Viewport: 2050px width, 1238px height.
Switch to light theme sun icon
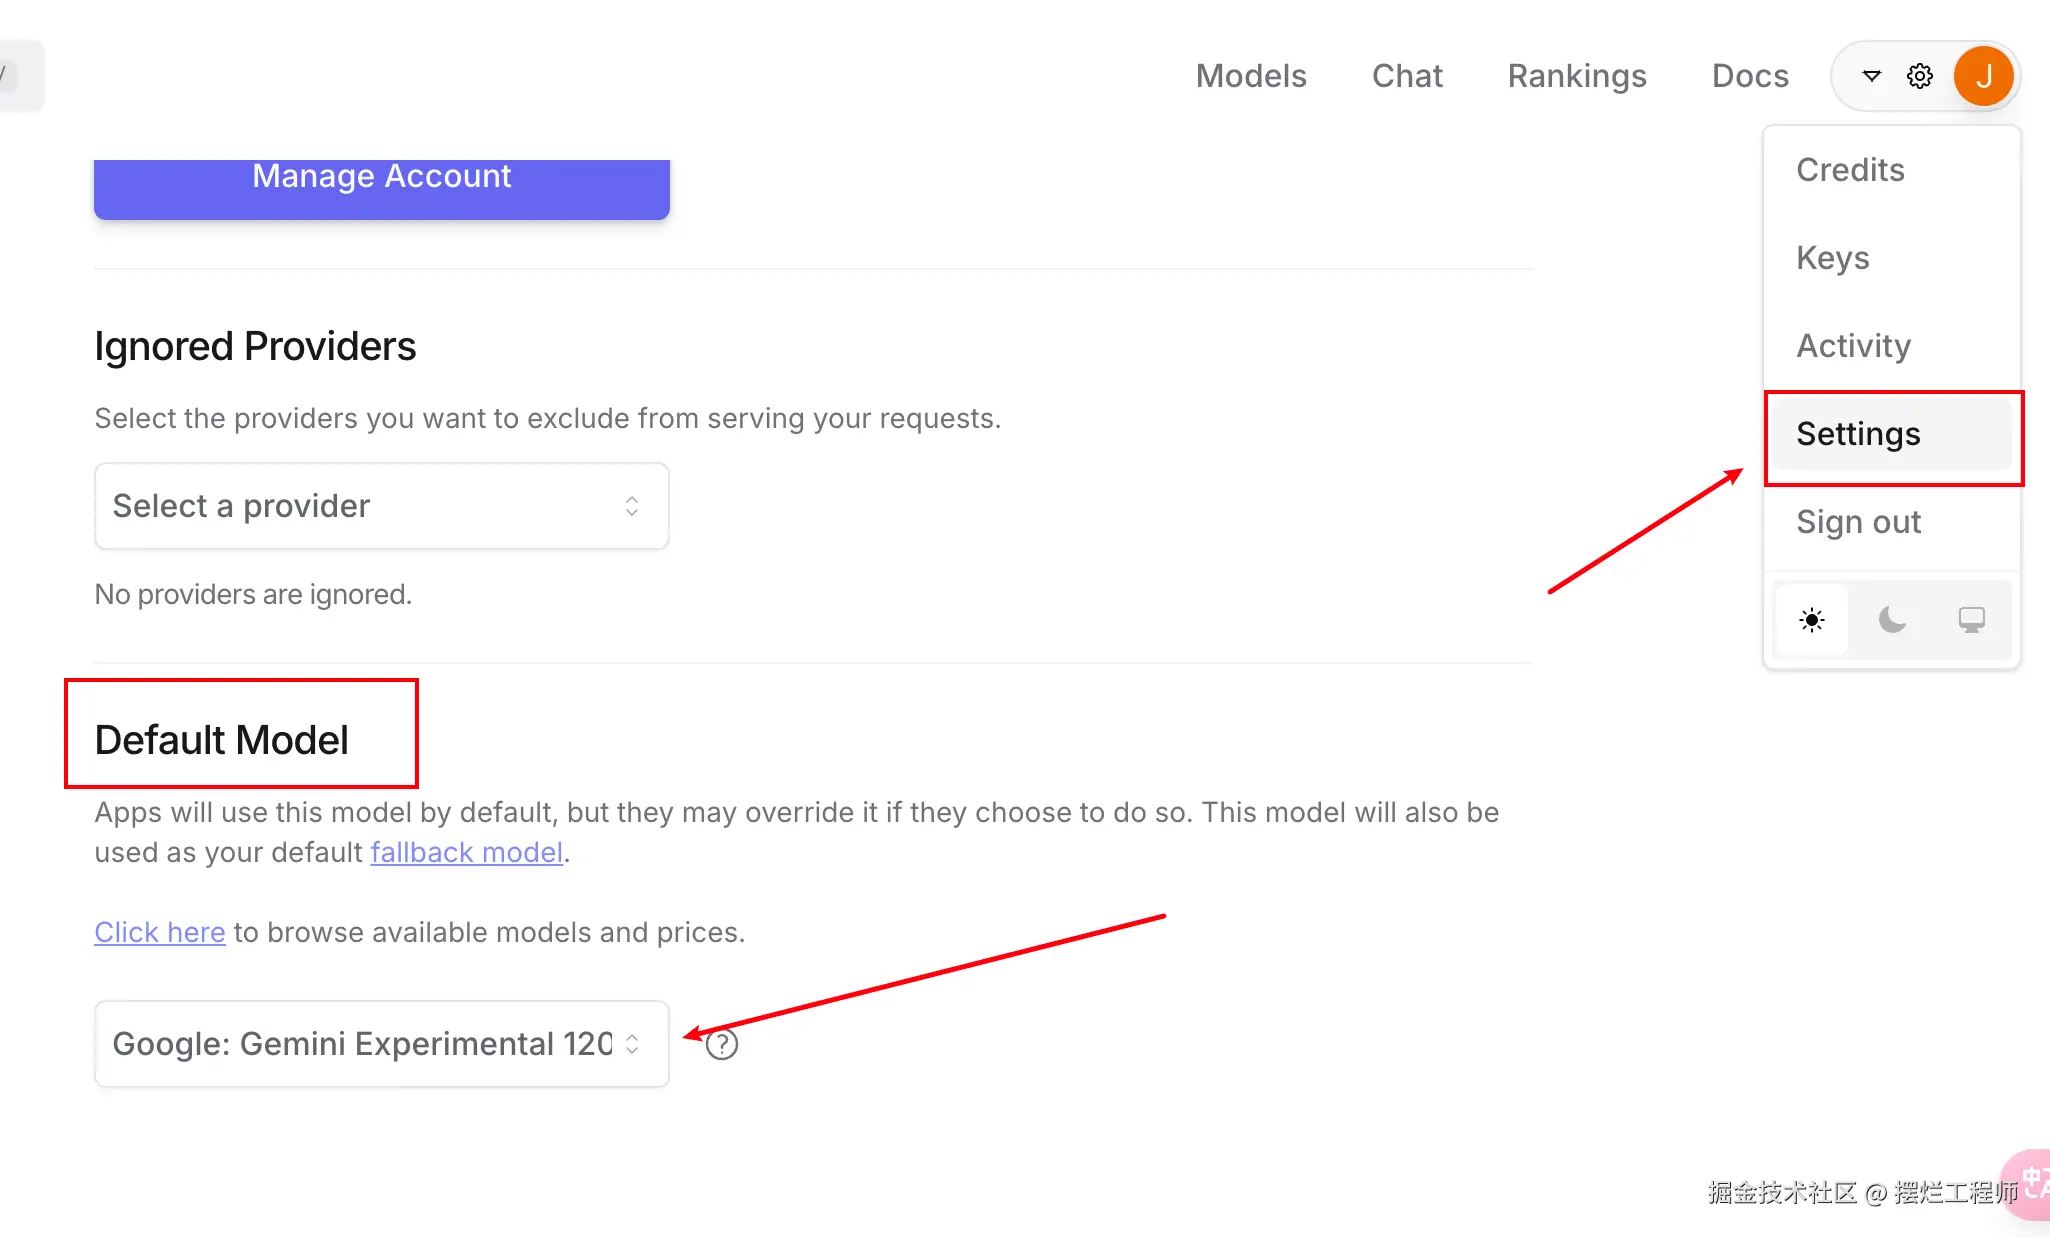[x=1811, y=620]
